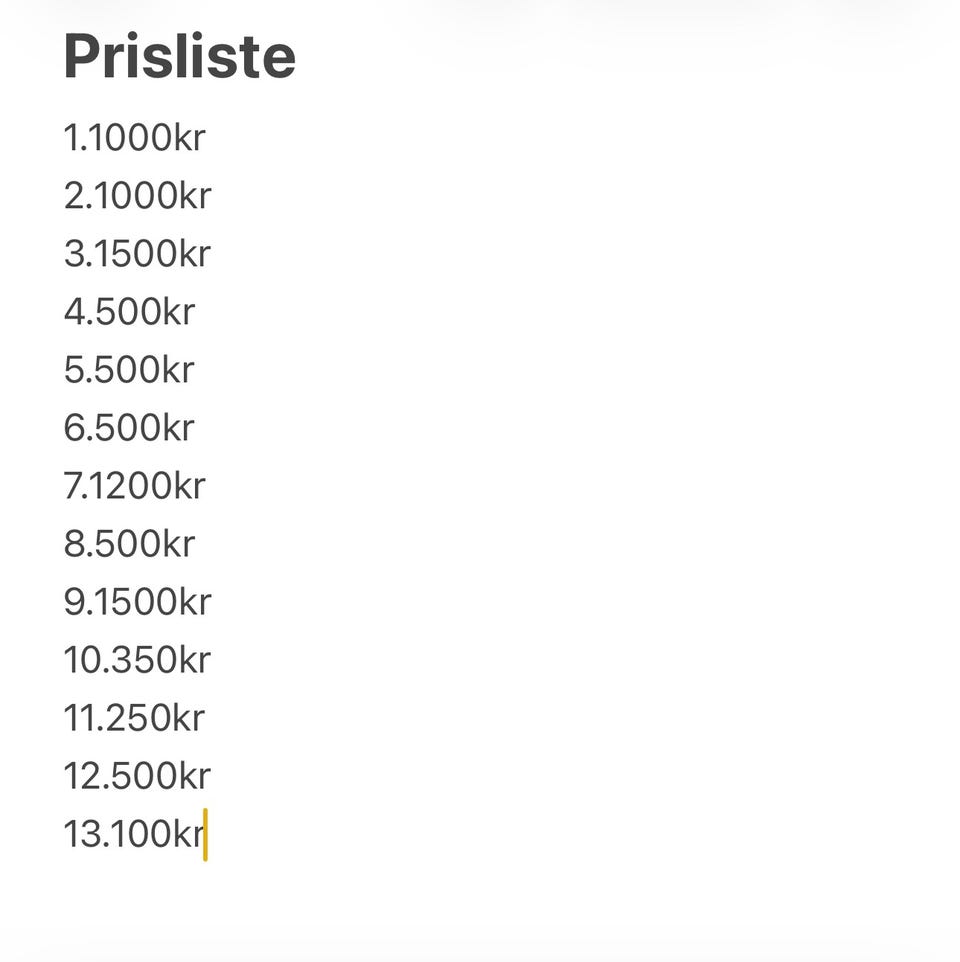Tap the 5.500kr line

coord(129,369)
